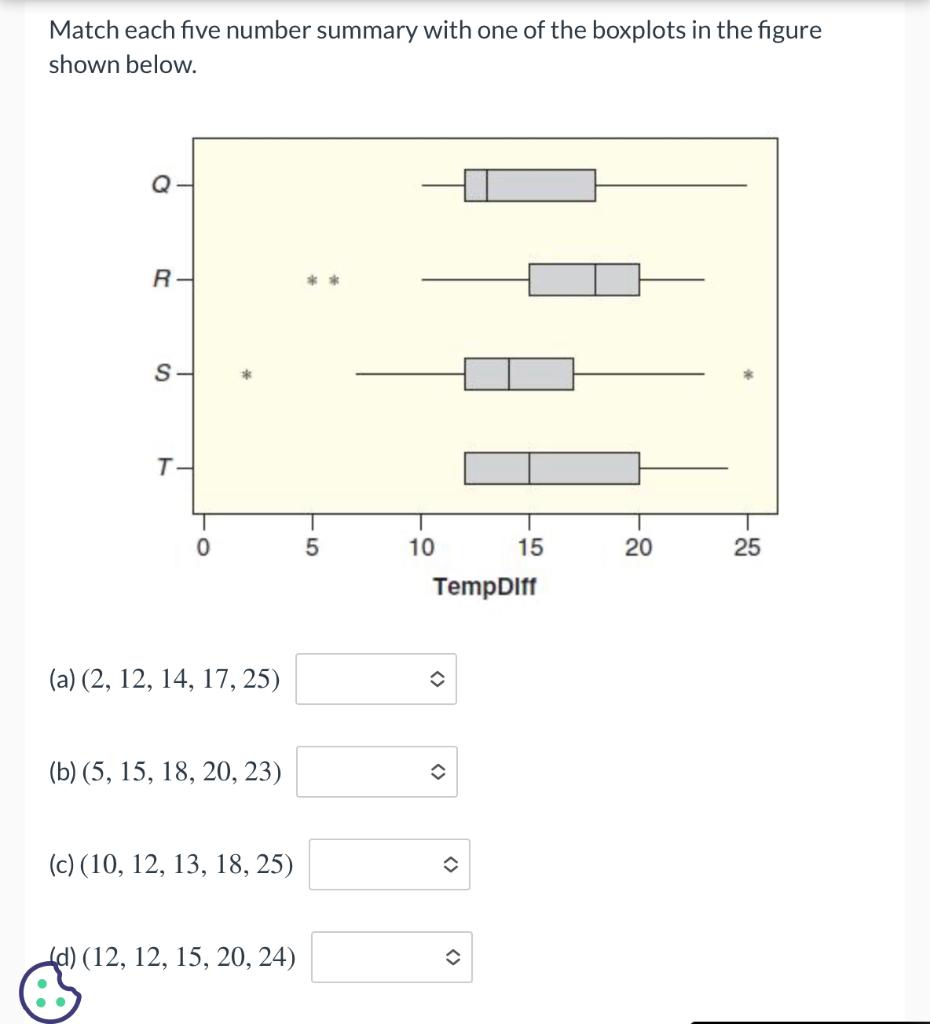Select the boxplot labeled T

(552, 465)
